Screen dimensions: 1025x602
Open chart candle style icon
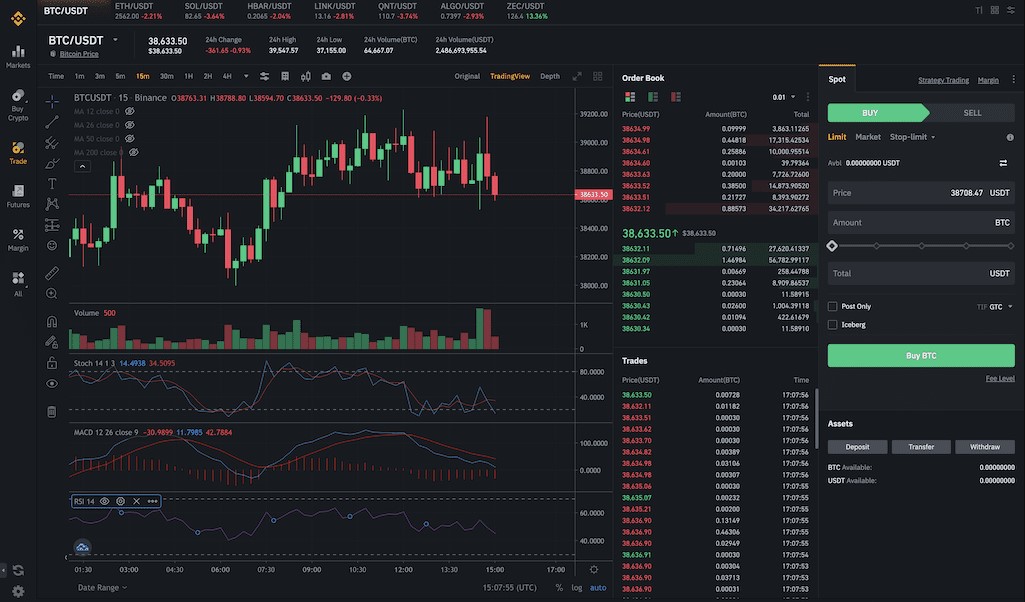coord(305,76)
